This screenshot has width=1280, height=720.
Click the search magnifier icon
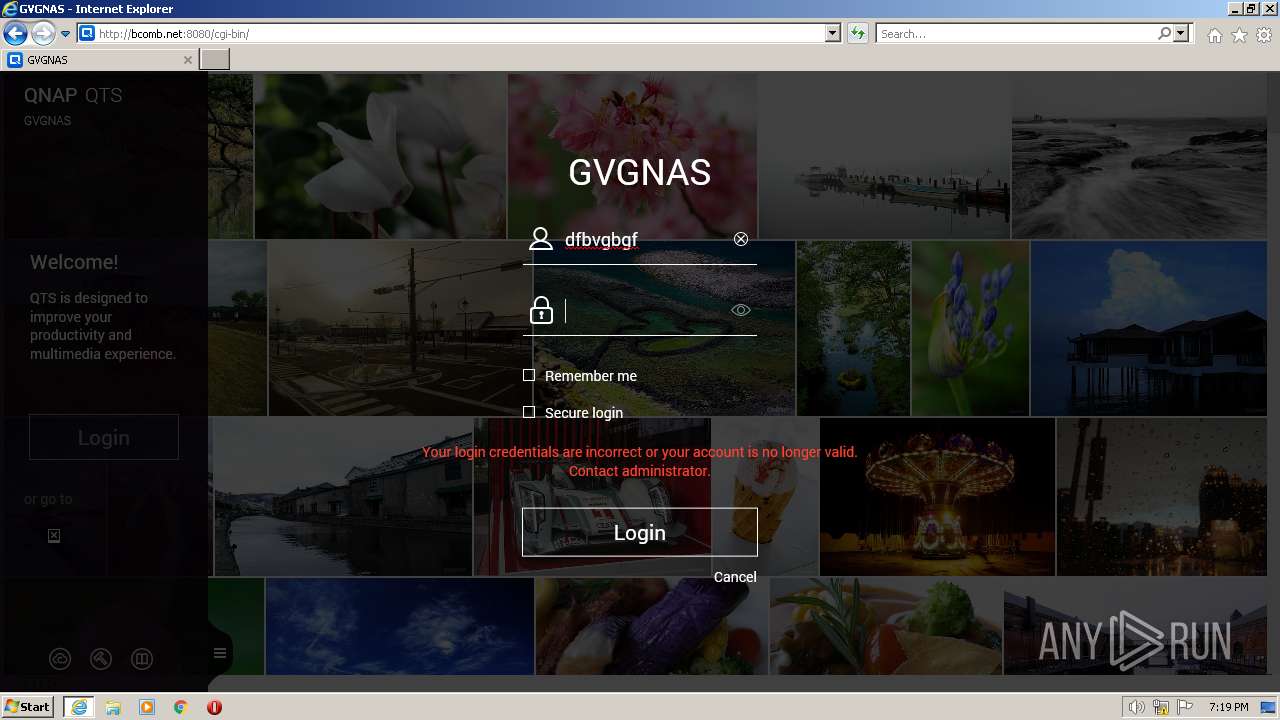[x=1164, y=34]
